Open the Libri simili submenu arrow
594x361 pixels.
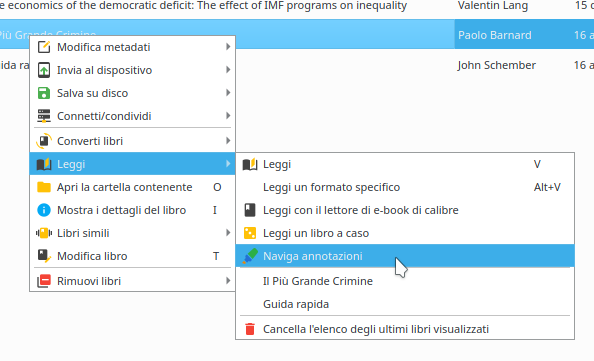coord(228,233)
